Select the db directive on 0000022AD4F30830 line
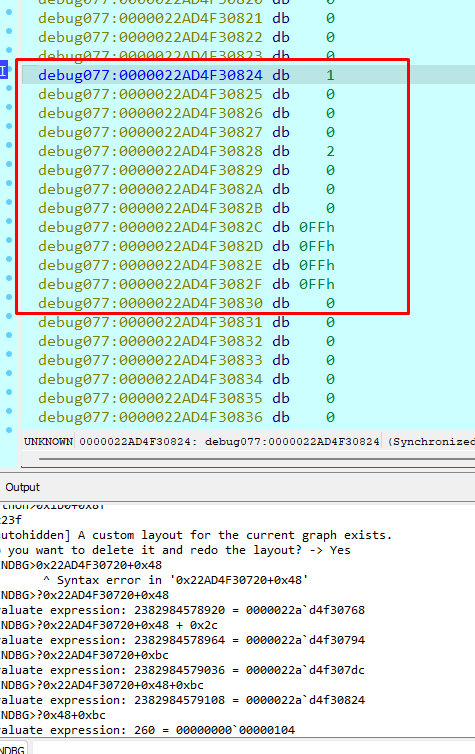The image size is (475, 754). click(281, 303)
